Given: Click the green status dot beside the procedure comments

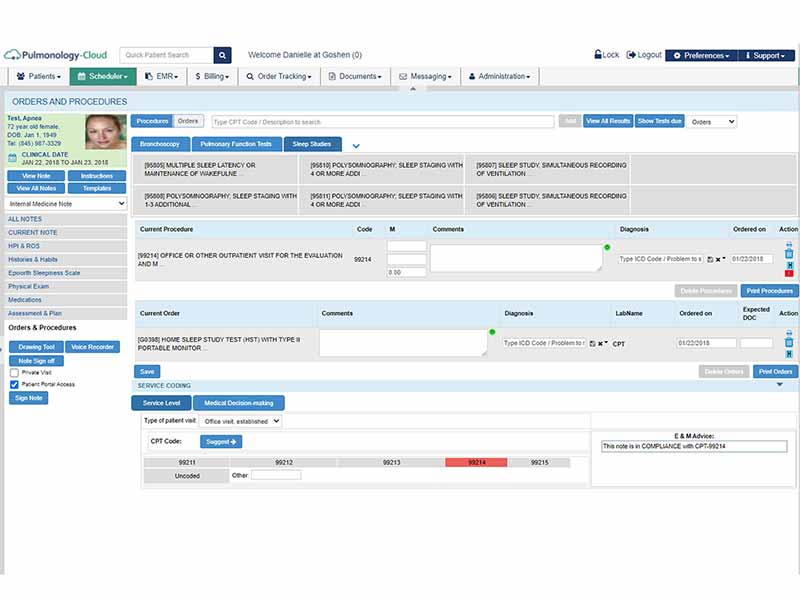Looking at the screenshot, I should pos(607,247).
